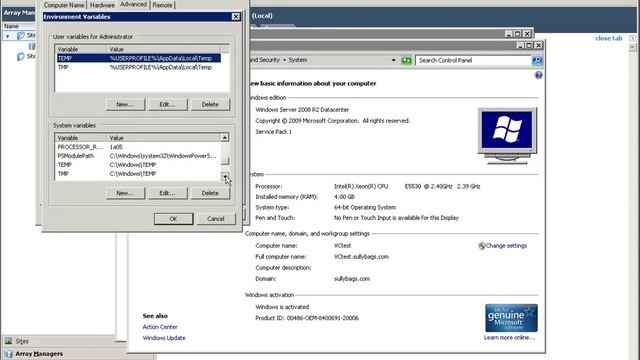This screenshot has height=360, width=640.
Task: Click the Value column header in User variables
Action: (163, 49)
